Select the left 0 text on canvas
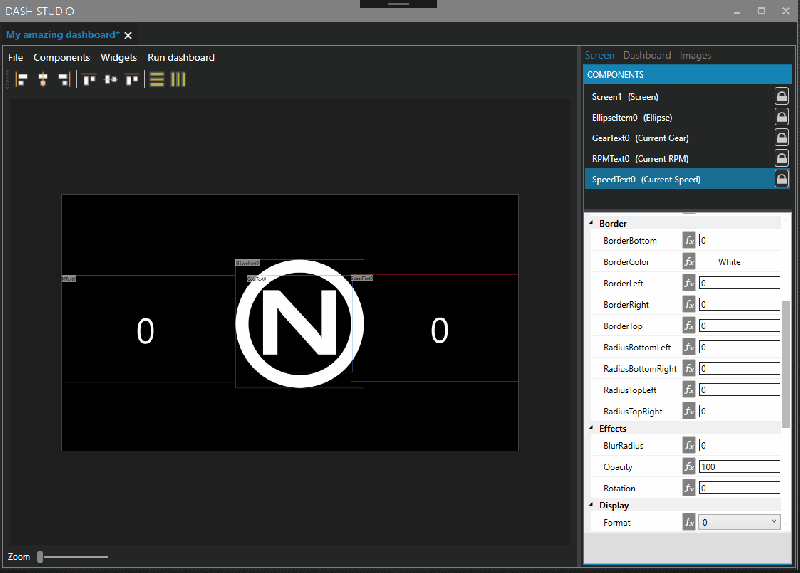This screenshot has width=800, height=573. (145, 331)
